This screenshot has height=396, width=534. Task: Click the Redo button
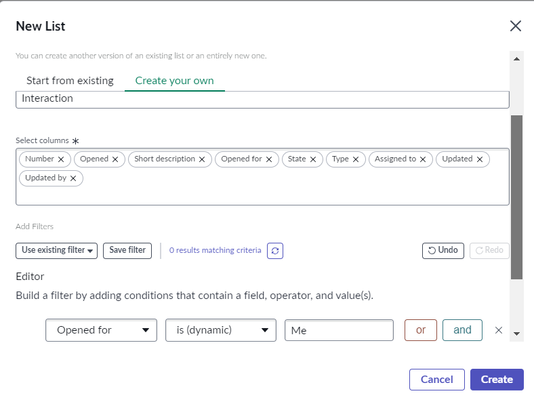tap(489, 250)
